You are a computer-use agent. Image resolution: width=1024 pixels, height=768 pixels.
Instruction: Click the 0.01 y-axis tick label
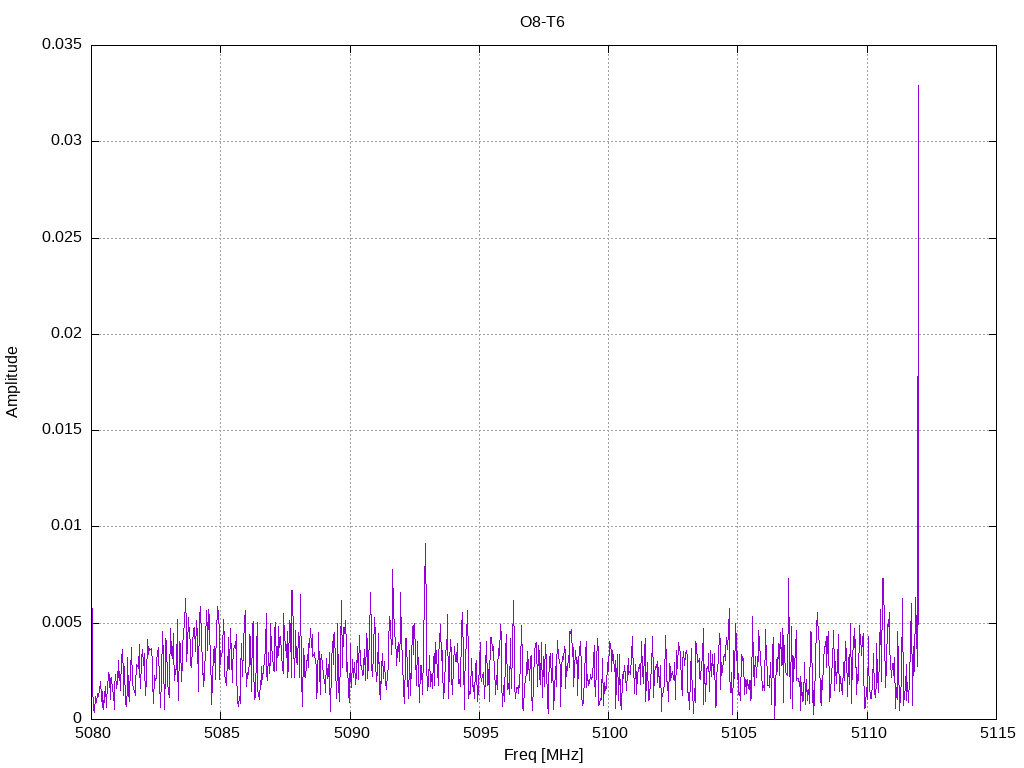point(65,526)
